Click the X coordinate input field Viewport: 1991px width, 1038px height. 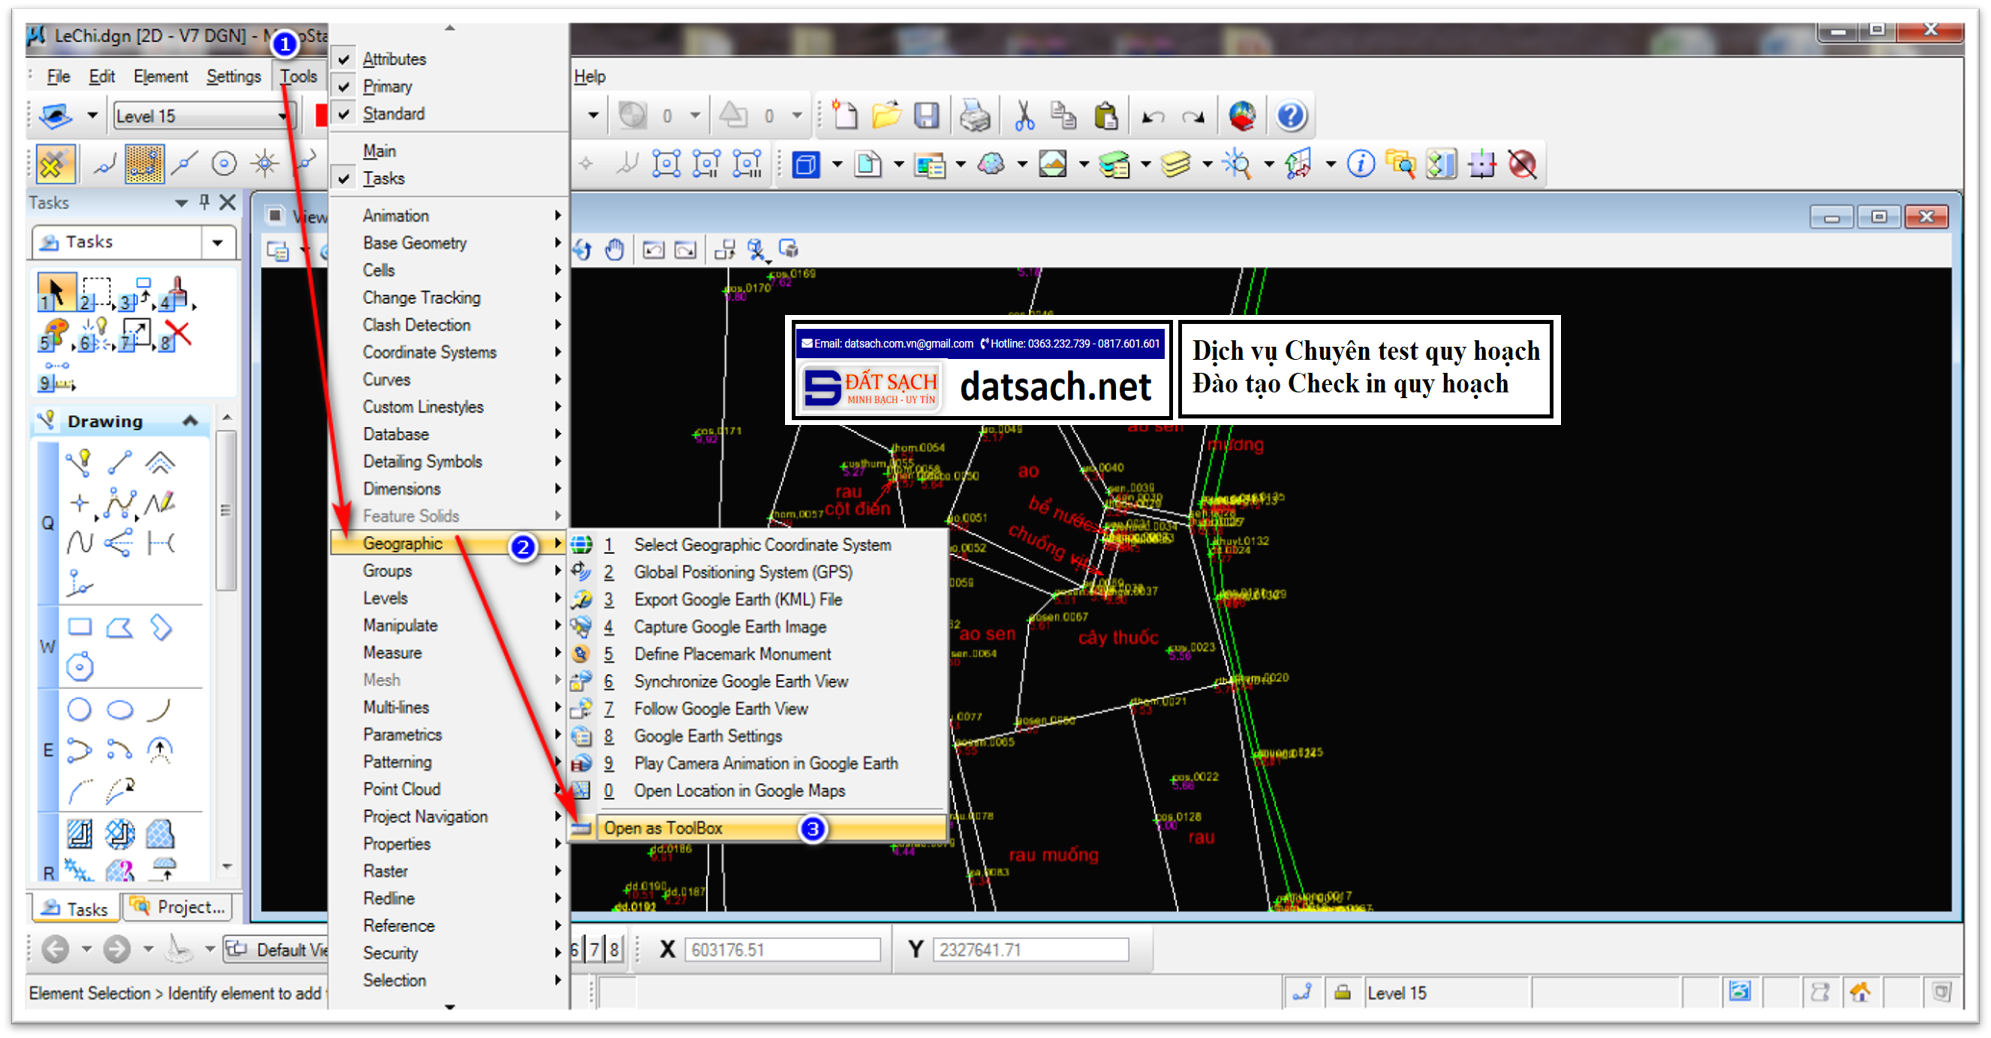click(x=783, y=949)
